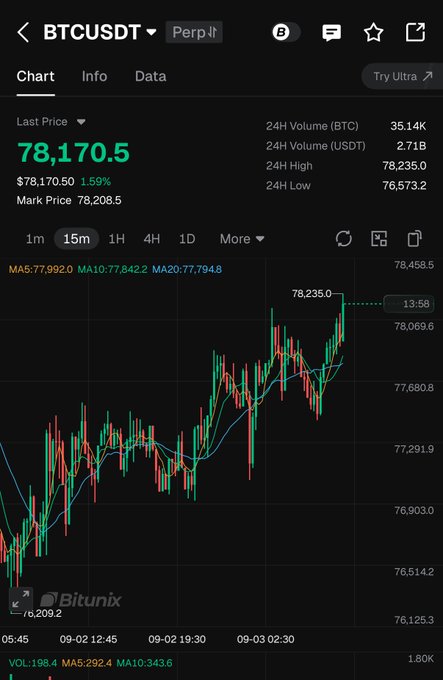Expand the Last Price dropdown arrow
The width and height of the screenshot is (443, 680).
(x=81, y=122)
